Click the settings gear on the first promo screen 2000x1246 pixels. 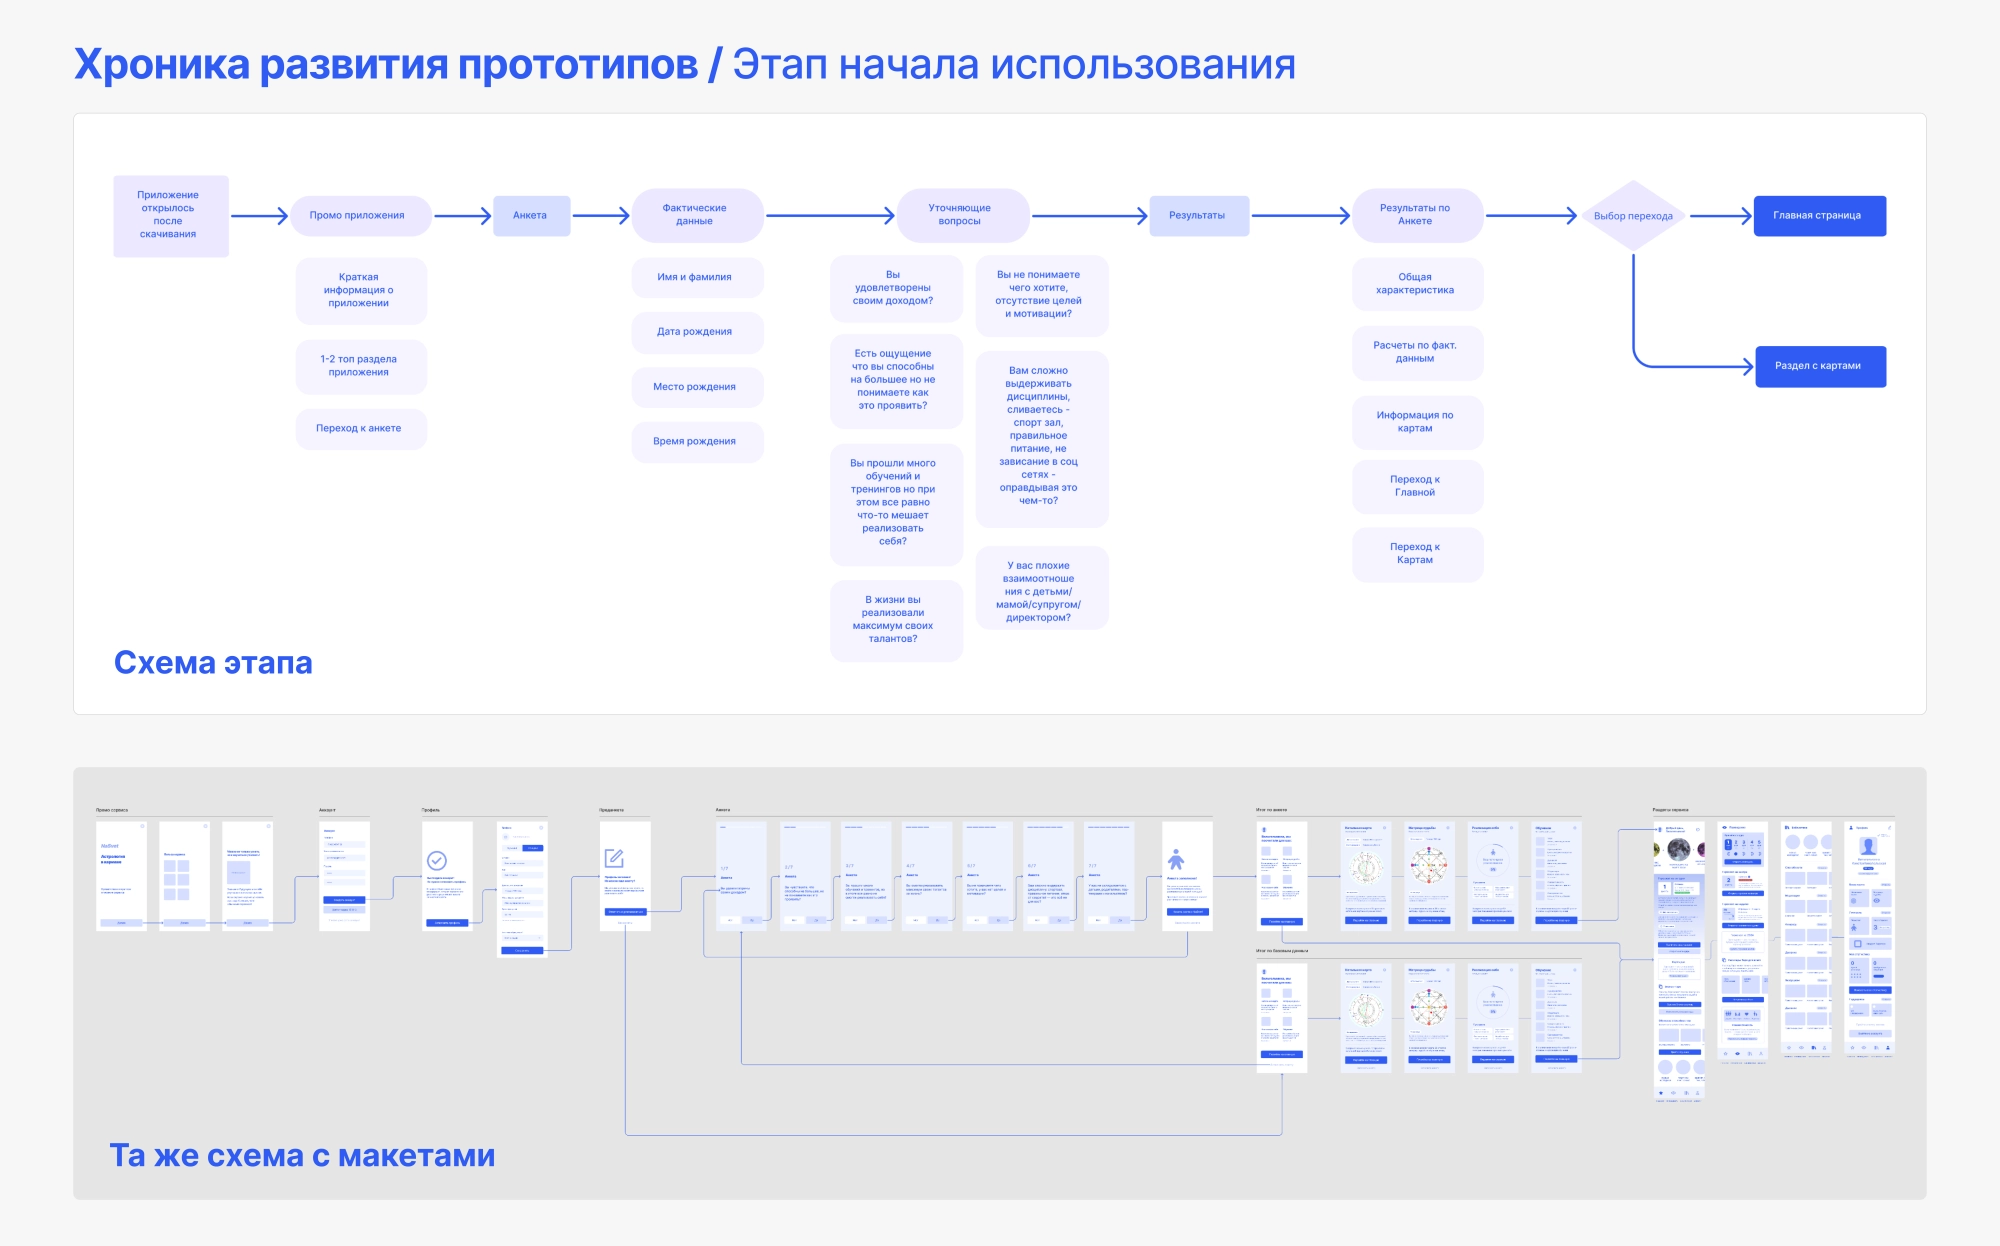(143, 826)
